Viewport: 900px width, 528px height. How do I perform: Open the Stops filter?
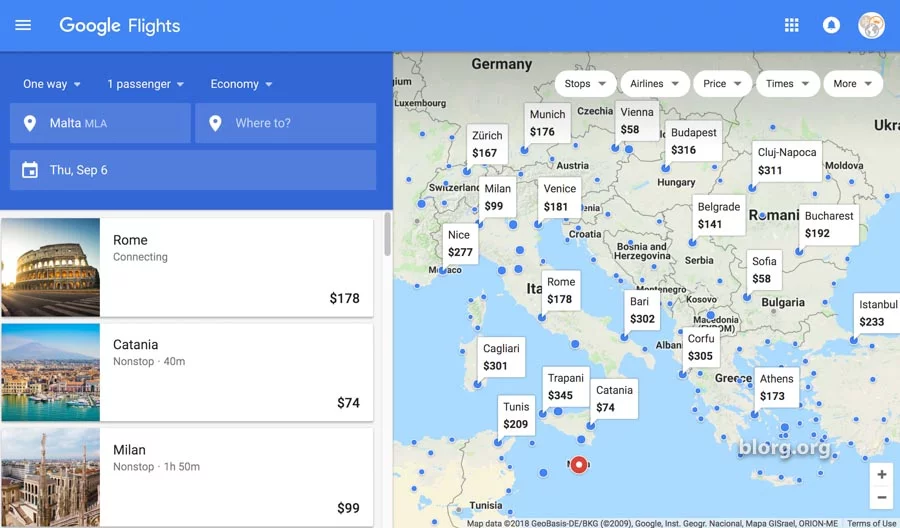click(585, 84)
